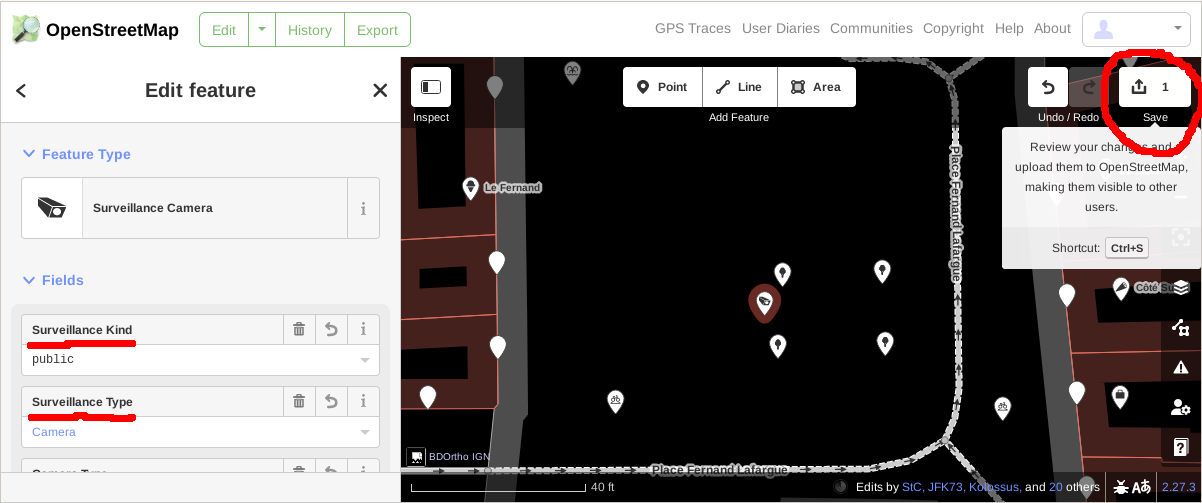This screenshot has width=1202, height=503.
Task: Open Communities page
Action: 871,29
